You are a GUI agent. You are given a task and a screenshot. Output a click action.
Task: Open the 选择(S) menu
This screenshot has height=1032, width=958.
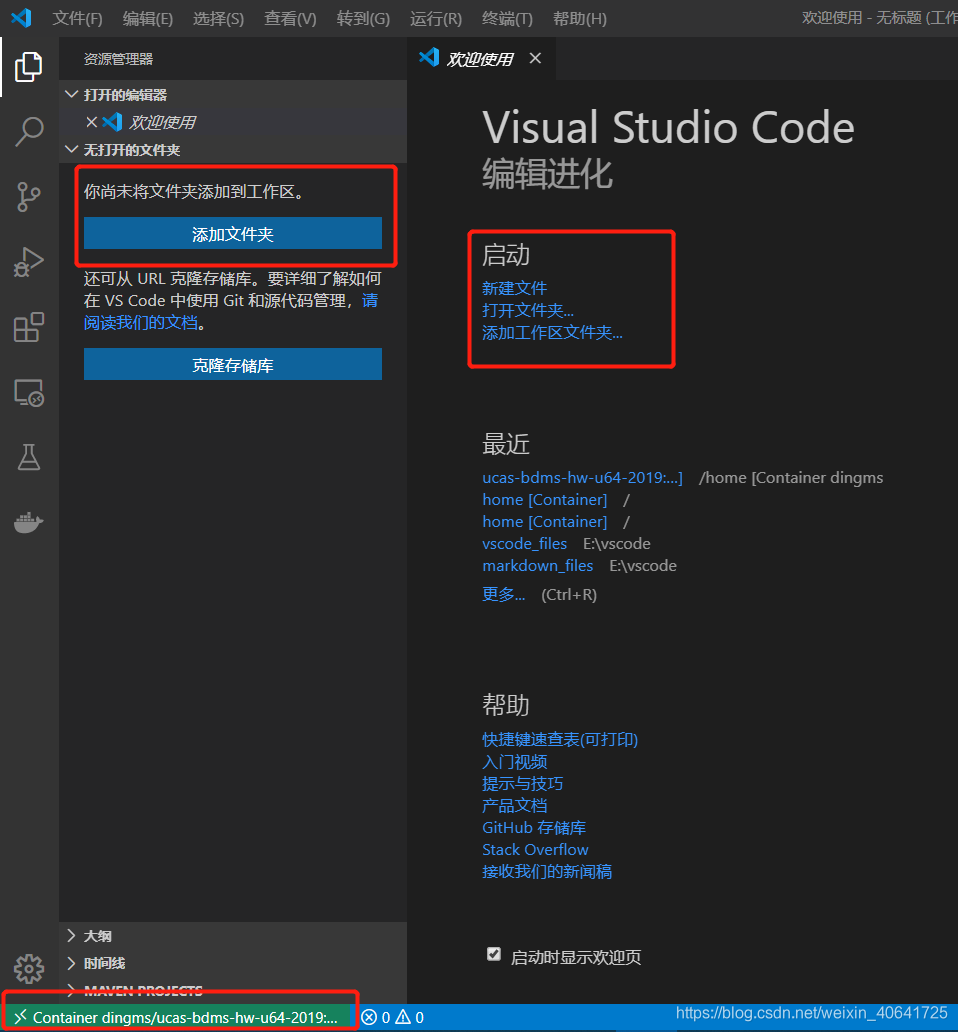218,18
